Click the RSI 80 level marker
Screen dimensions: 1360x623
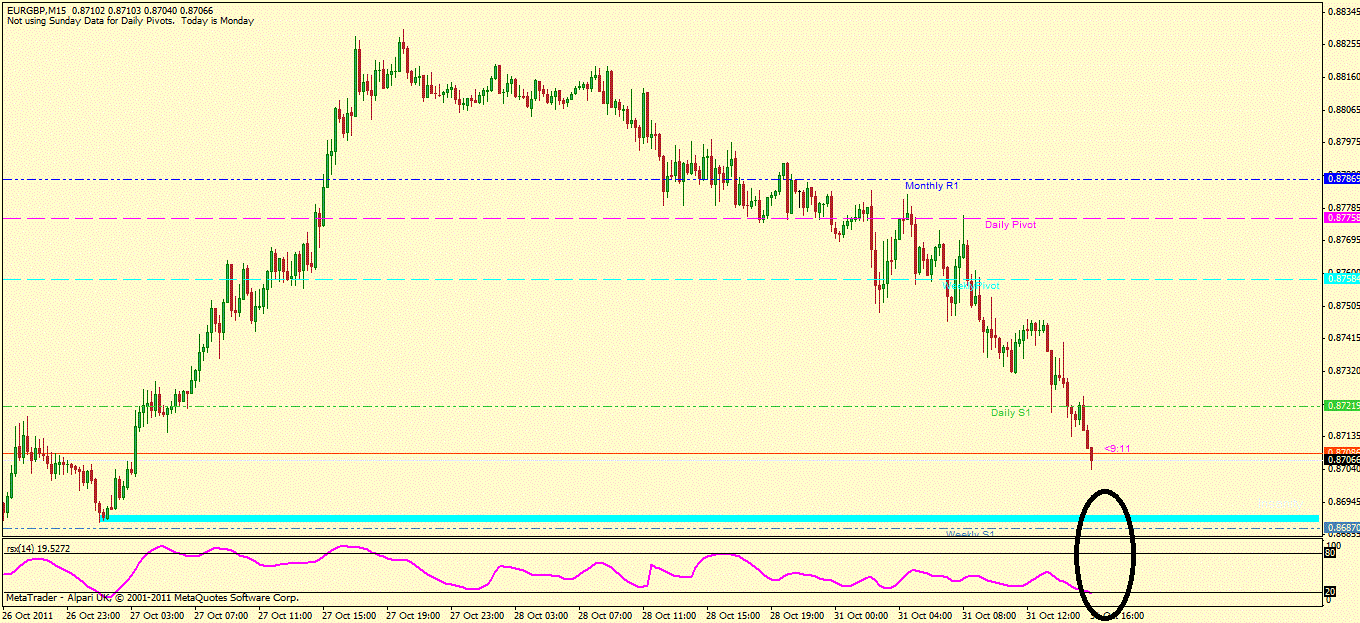tap(1330, 552)
